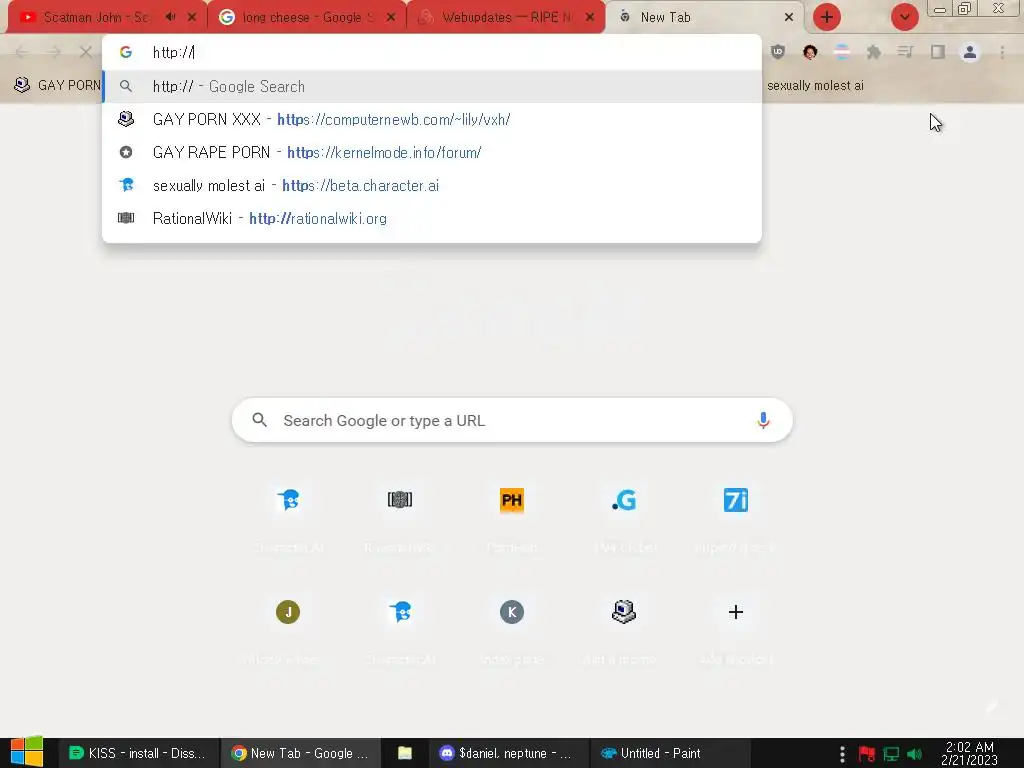
Task: Switch to the Untitled - Paint taskbar window
Action: tap(670, 753)
